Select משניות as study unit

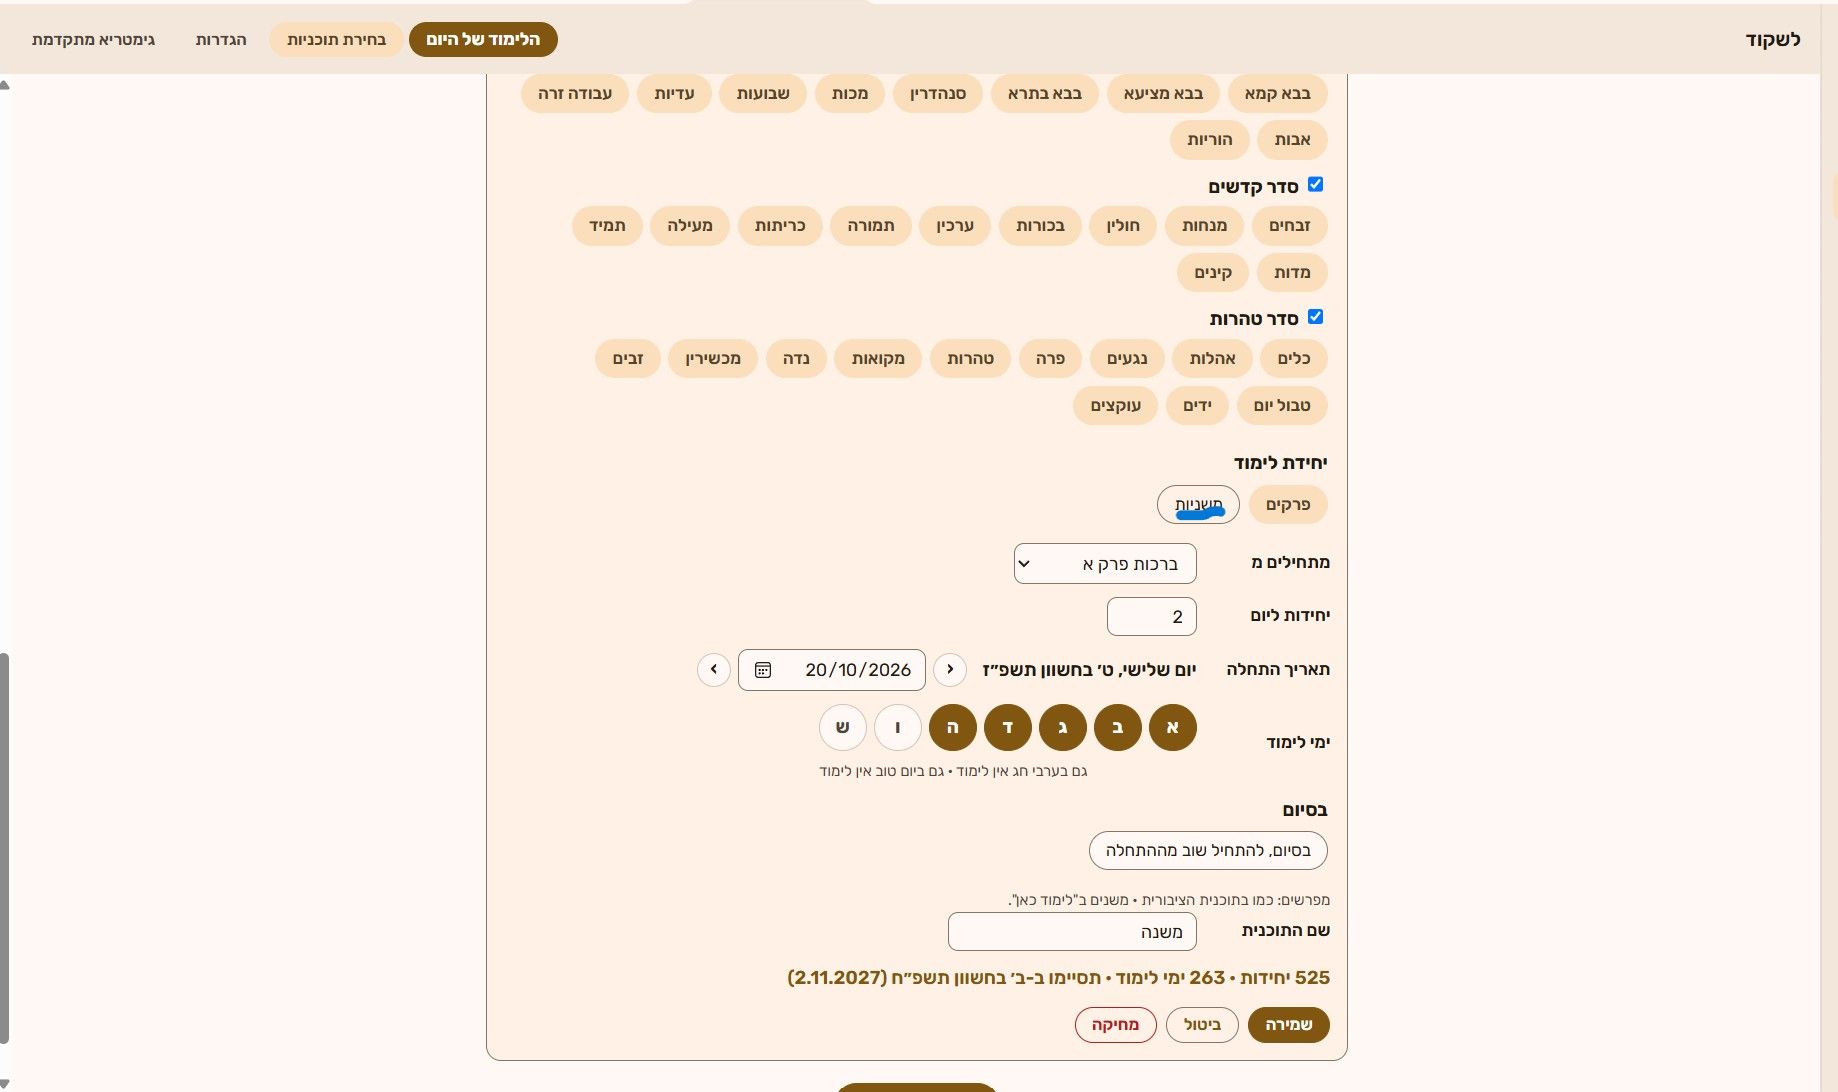(1198, 505)
